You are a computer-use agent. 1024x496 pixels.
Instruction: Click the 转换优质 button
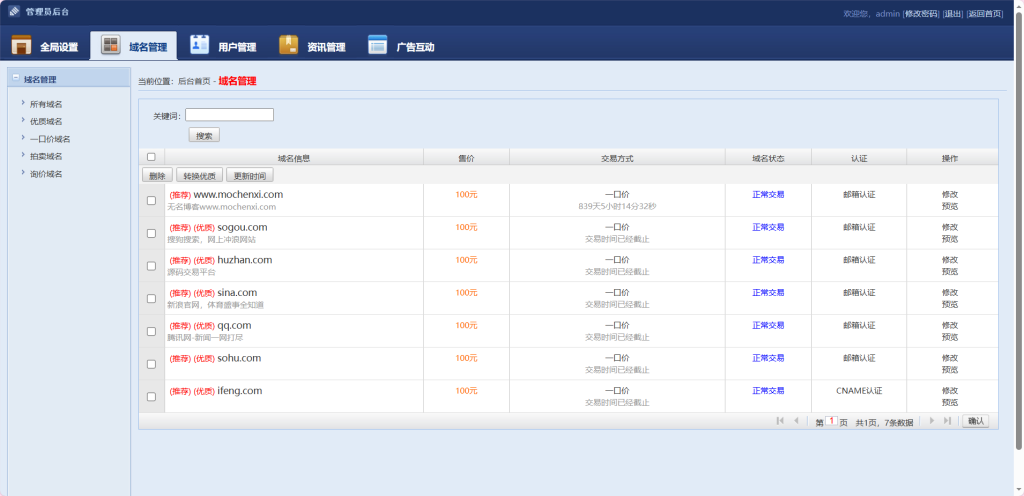tap(199, 175)
